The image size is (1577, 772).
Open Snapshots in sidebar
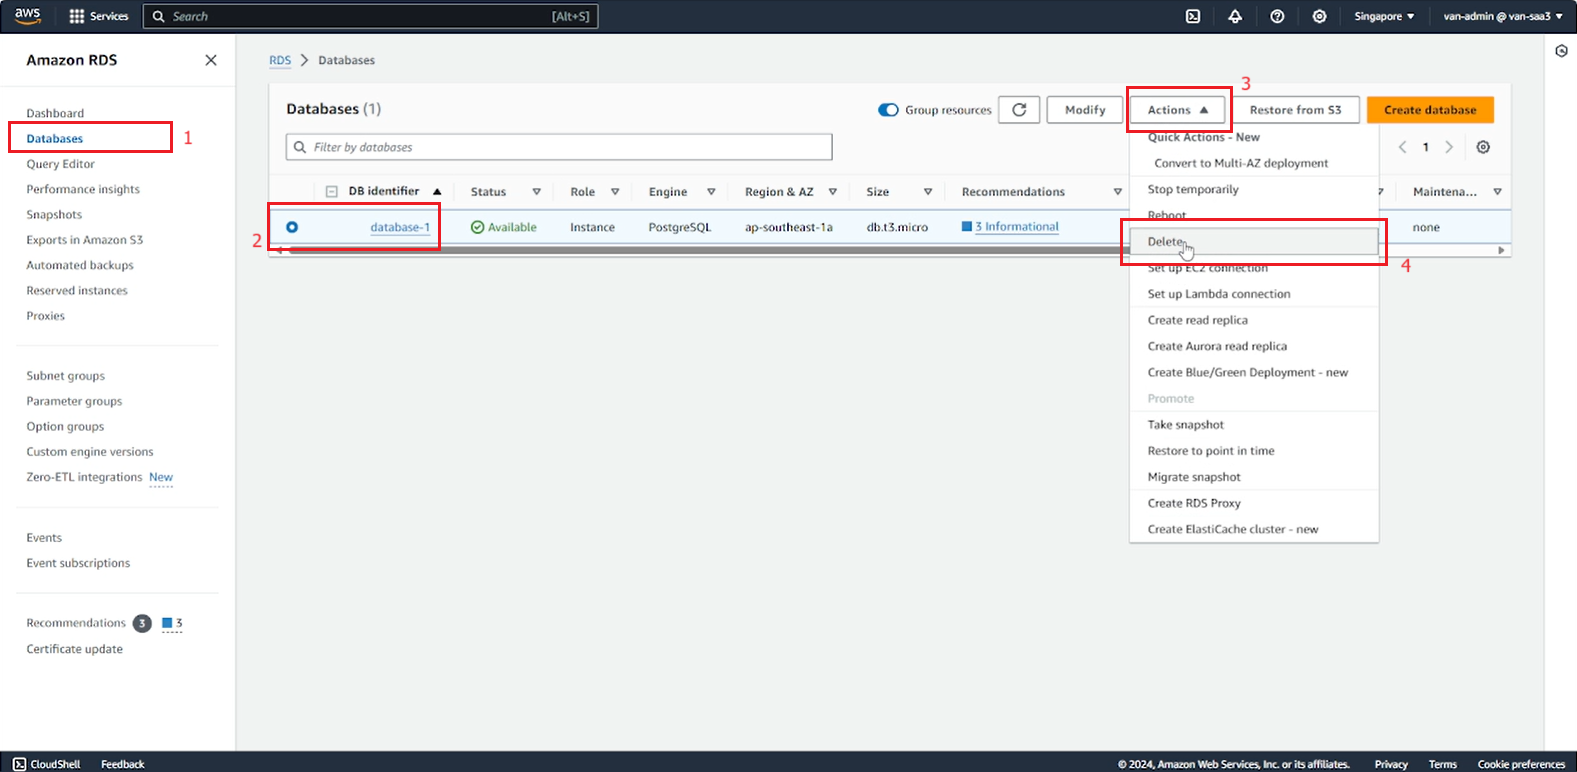[54, 215]
